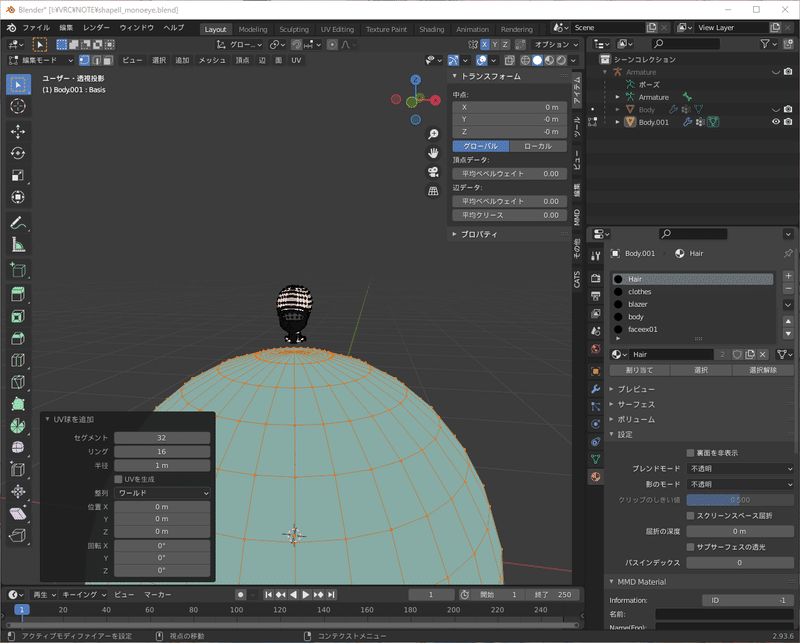The width and height of the screenshot is (800, 643).
Task: Open the 整列 ワールド dropdown
Action: coord(162,493)
